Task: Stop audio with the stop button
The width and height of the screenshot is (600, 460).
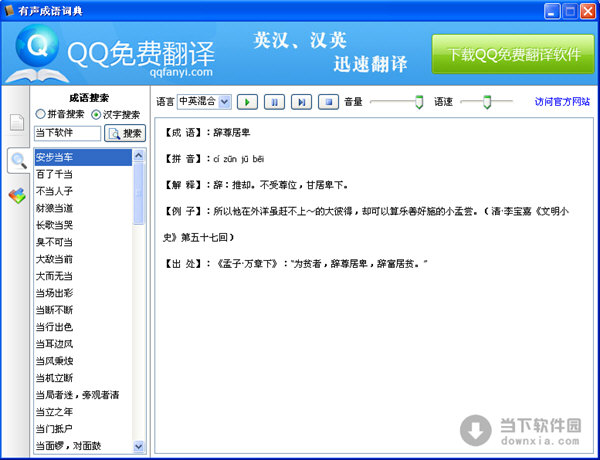Action: pos(329,102)
